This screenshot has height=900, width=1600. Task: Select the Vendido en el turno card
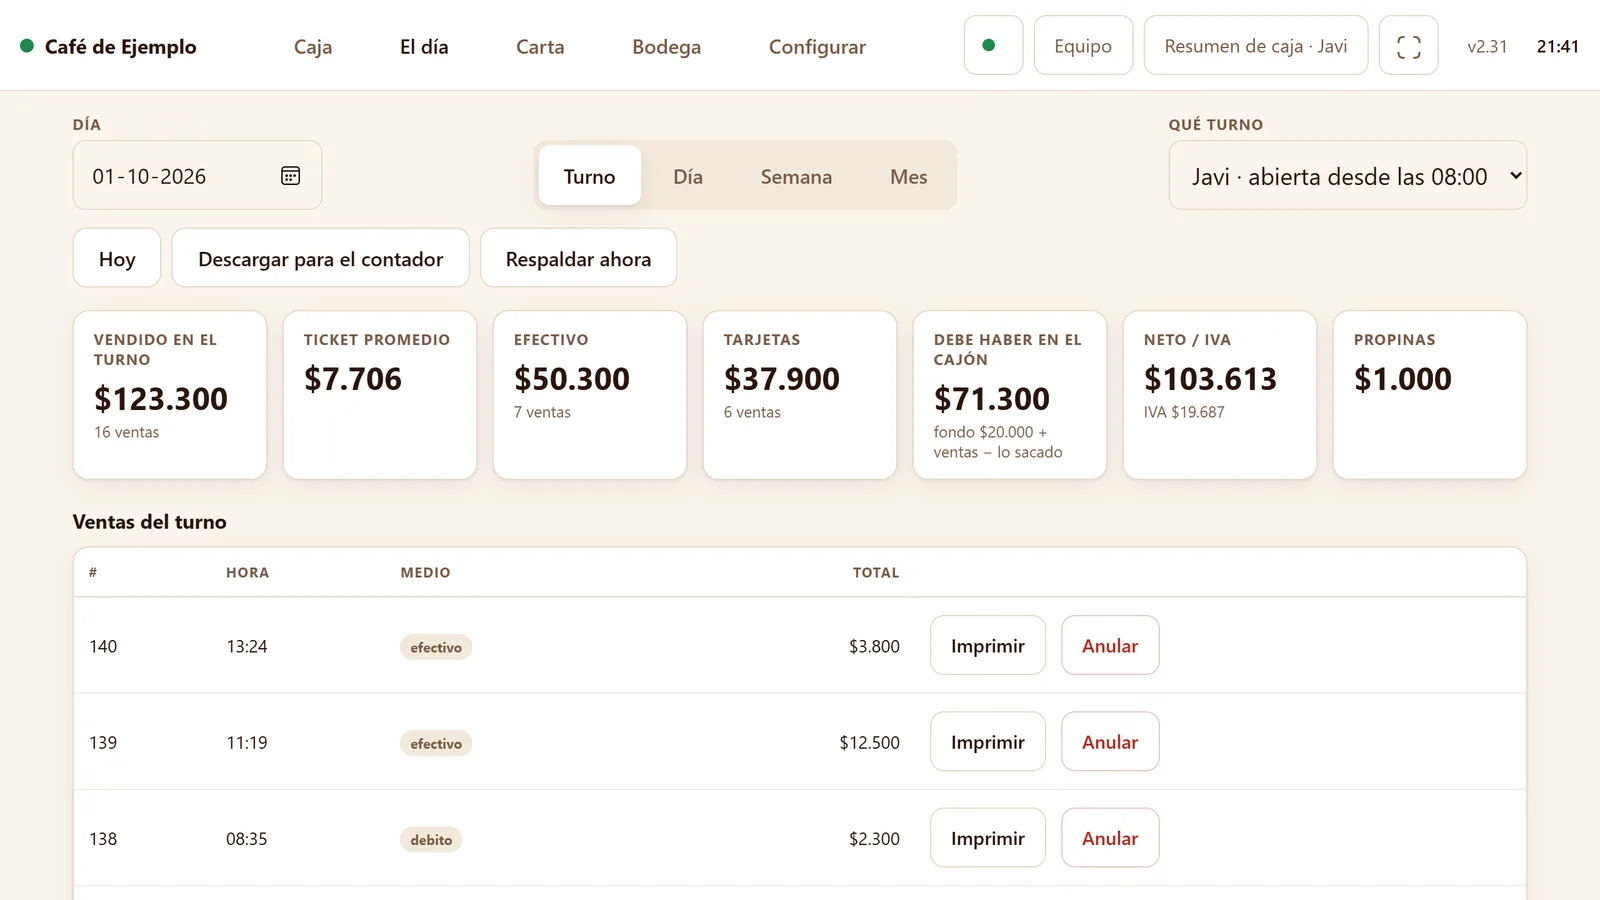pos(170,395)
